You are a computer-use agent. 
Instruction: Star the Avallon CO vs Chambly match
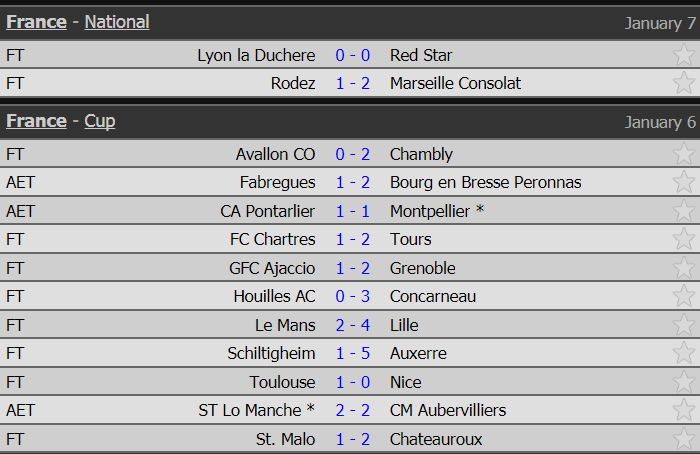coord(684,154)
